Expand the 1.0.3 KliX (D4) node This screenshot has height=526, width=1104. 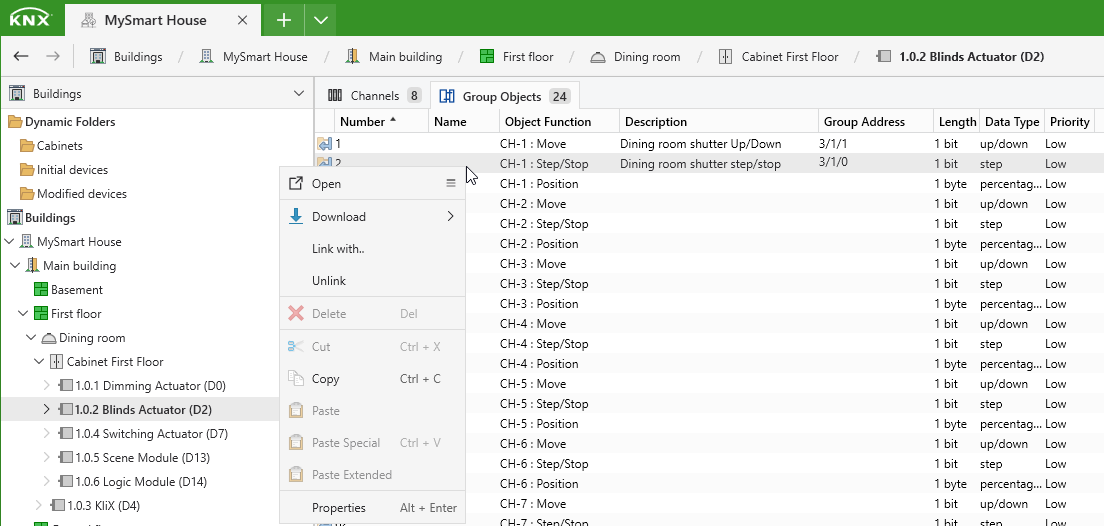pyautogui.click(x=39, y=505)
